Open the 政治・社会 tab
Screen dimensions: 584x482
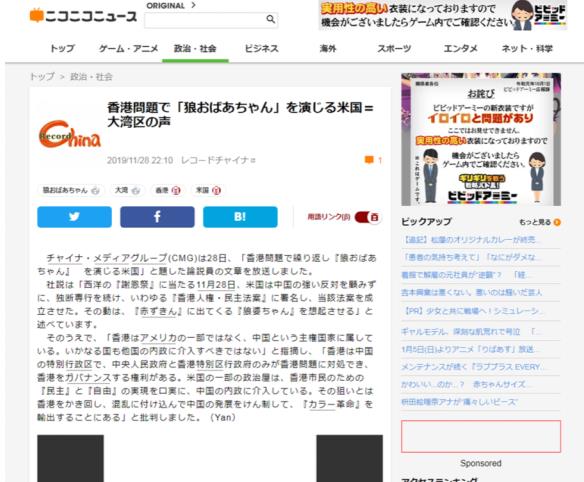[195, 49]
